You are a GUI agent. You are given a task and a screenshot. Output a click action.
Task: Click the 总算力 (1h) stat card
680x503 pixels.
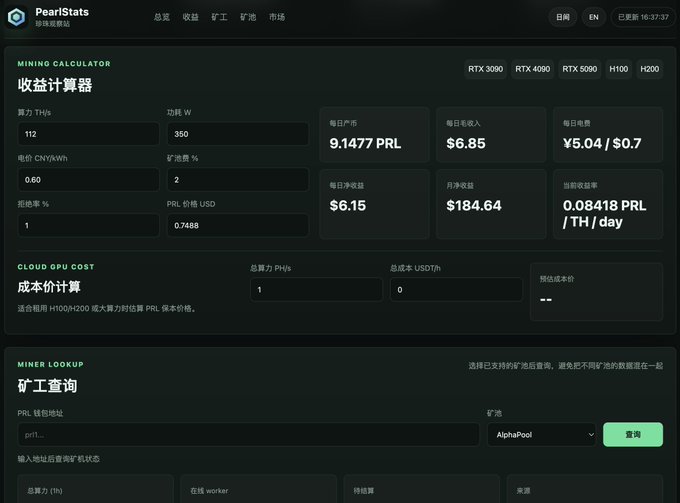(95, 489)
